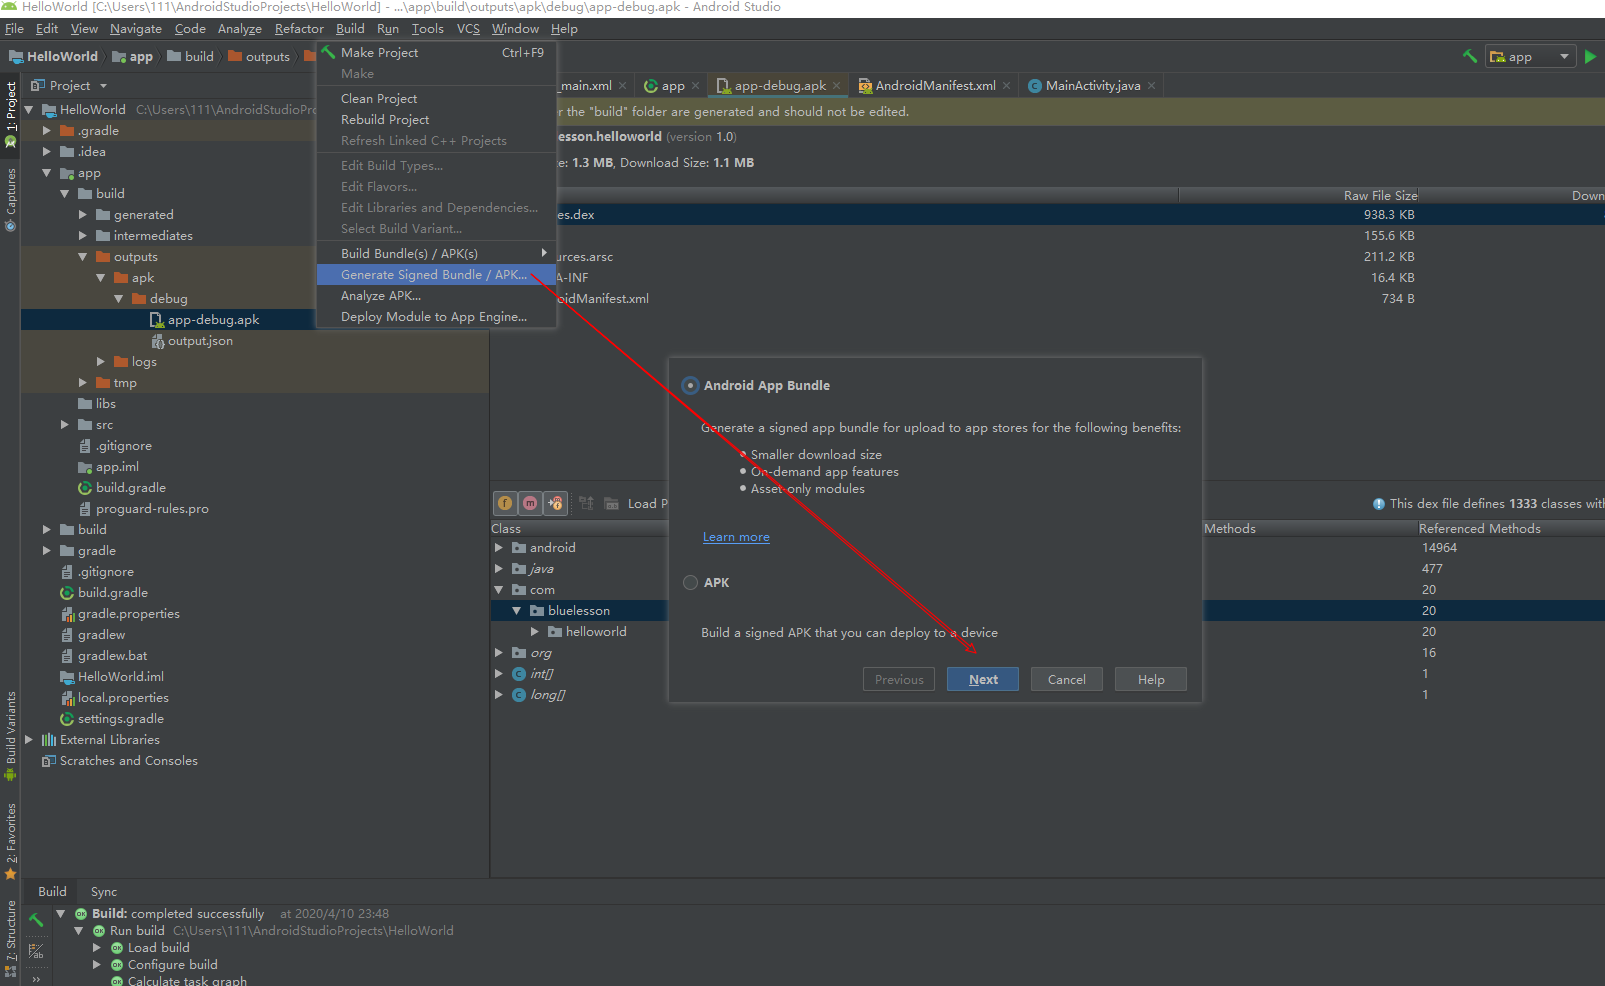Click the gradle.properties file icon
Viewport: 1605px width, 986px height.
tap(67, 614)
